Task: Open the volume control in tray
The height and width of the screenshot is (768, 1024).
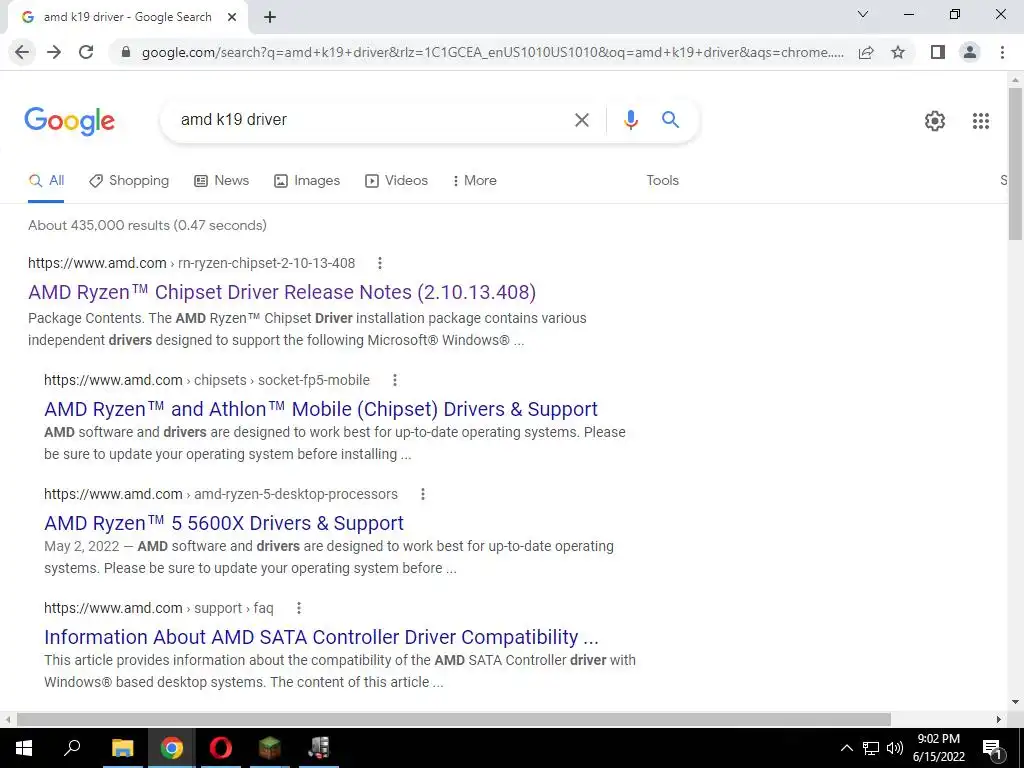Action: [895, 748]
